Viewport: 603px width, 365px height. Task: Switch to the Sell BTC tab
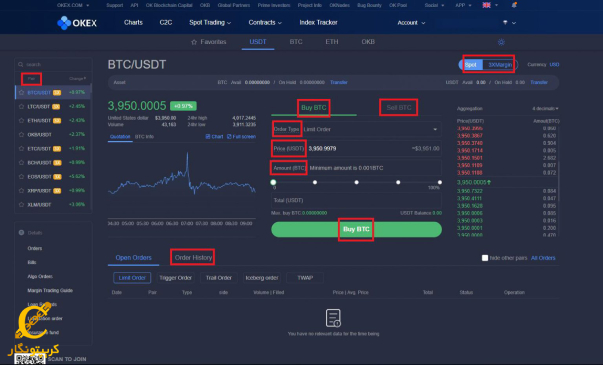[399, 107]
